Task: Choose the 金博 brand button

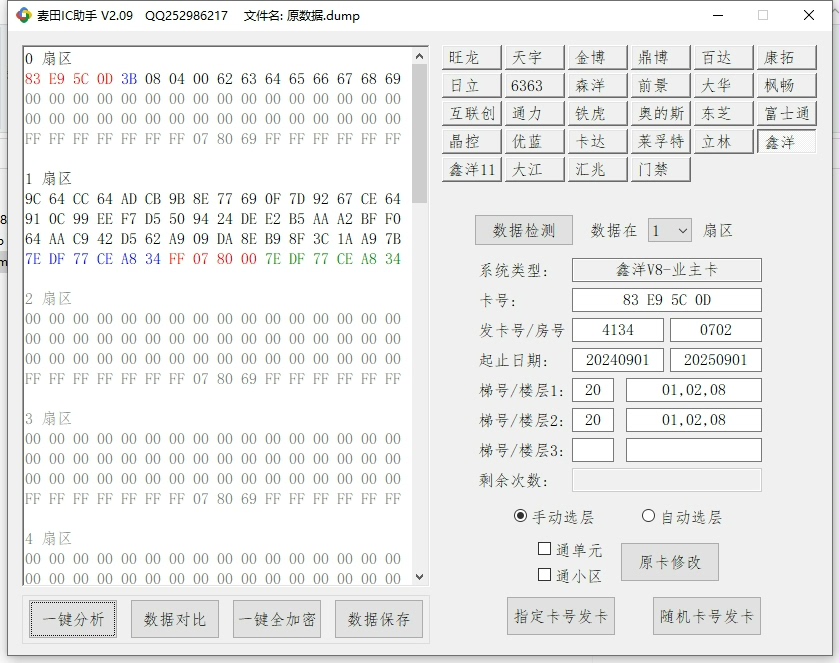Action: (x=597, y=57)
